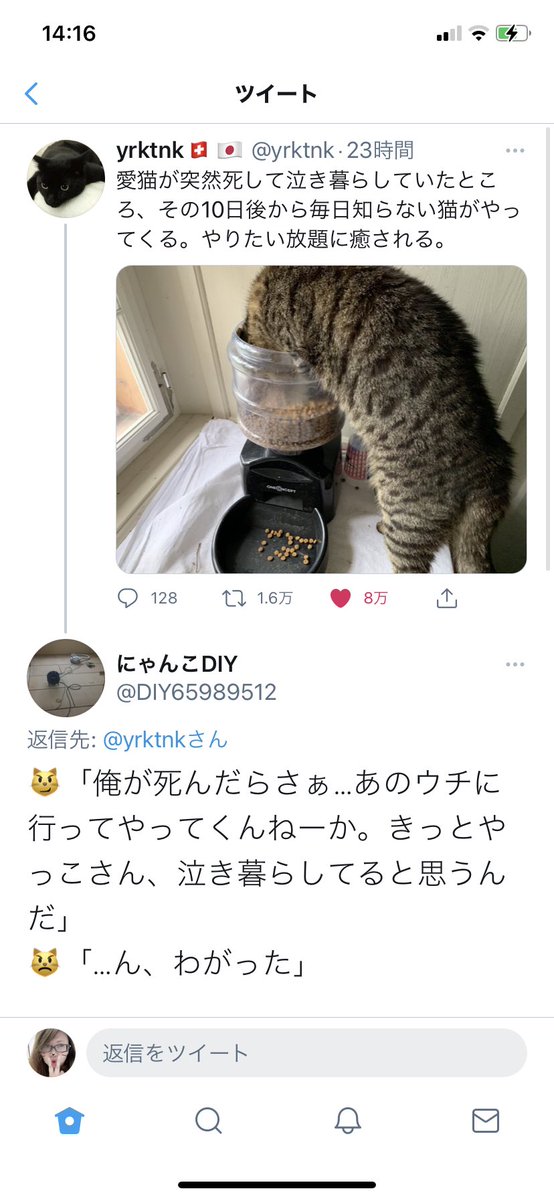Tap the blue back arrow

coord(31,94)
